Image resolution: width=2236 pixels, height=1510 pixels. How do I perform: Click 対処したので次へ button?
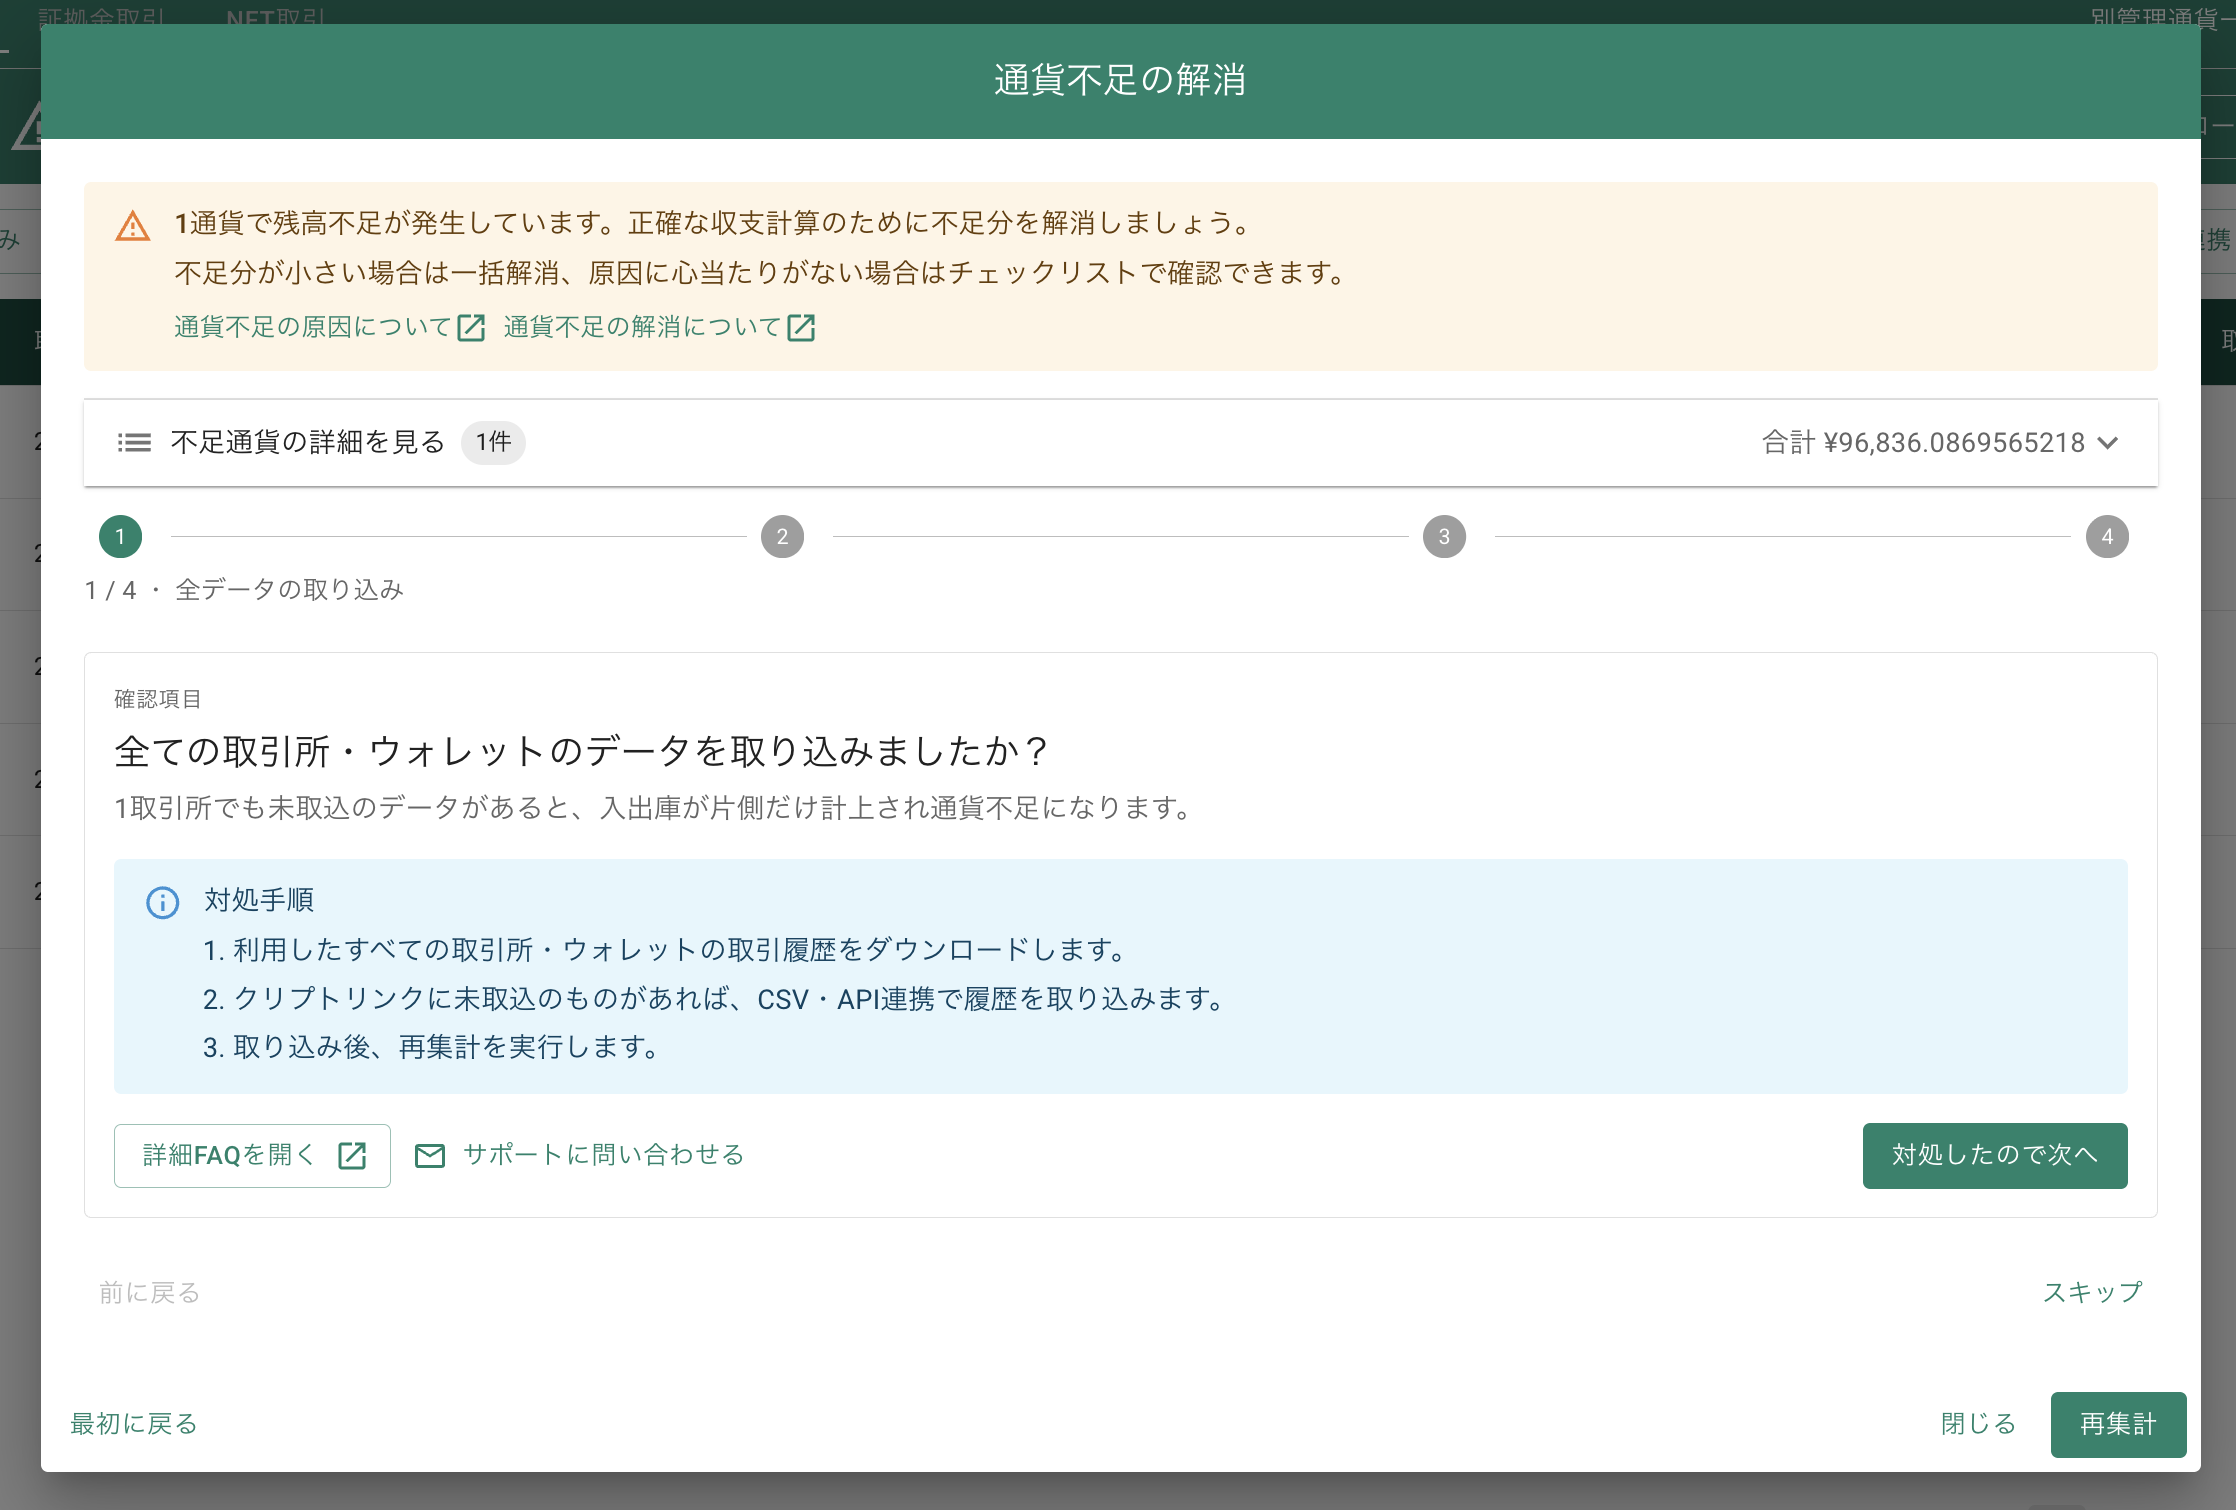[x=1995, y=1155]
